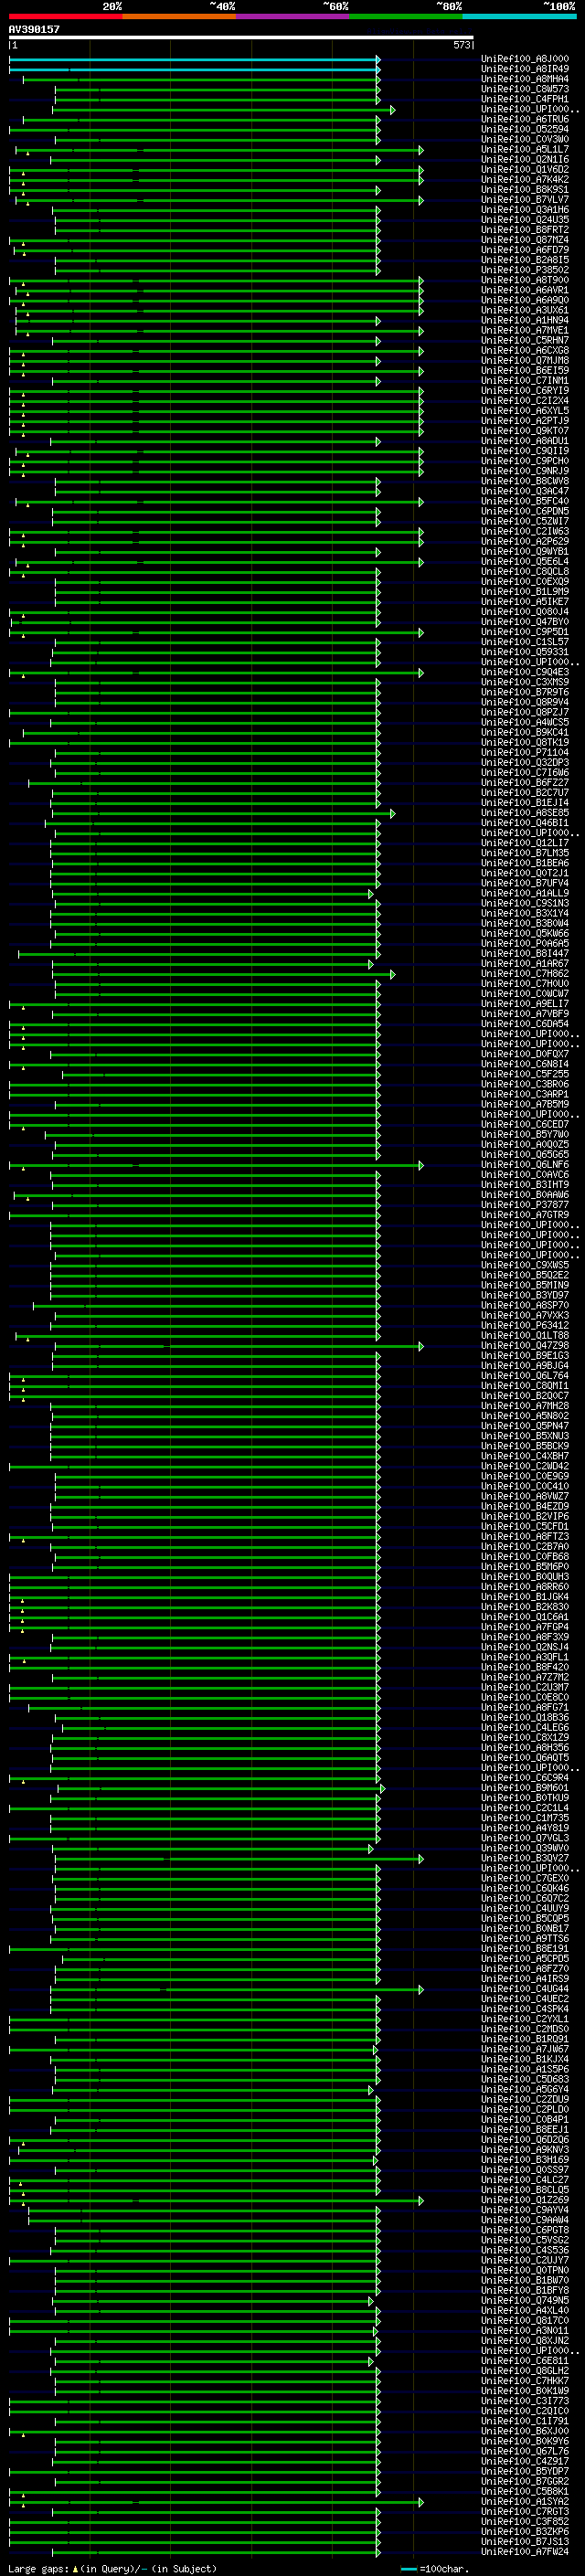Click the UniRef100_A3UX61 label
The width and height of the screenshot is (585, 2576).
[x=525, y=310]
